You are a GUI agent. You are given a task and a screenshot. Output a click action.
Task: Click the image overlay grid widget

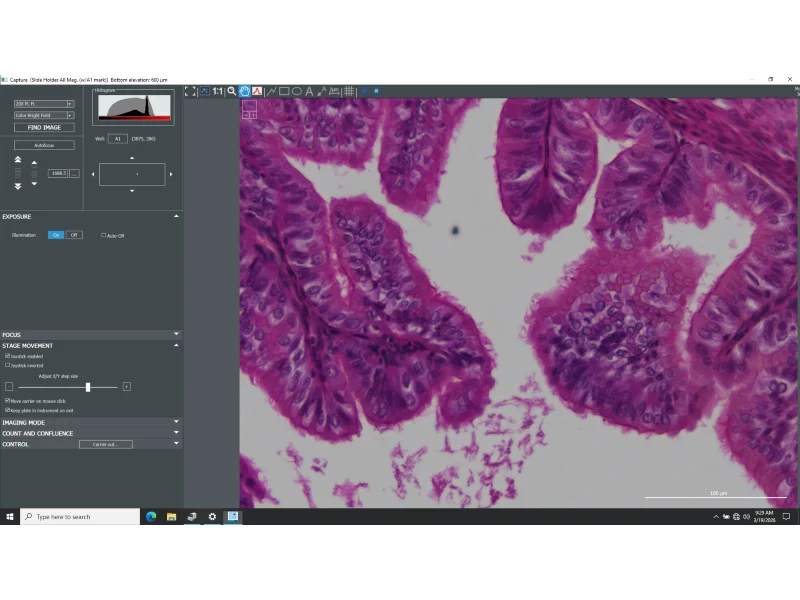pos(249,109)
